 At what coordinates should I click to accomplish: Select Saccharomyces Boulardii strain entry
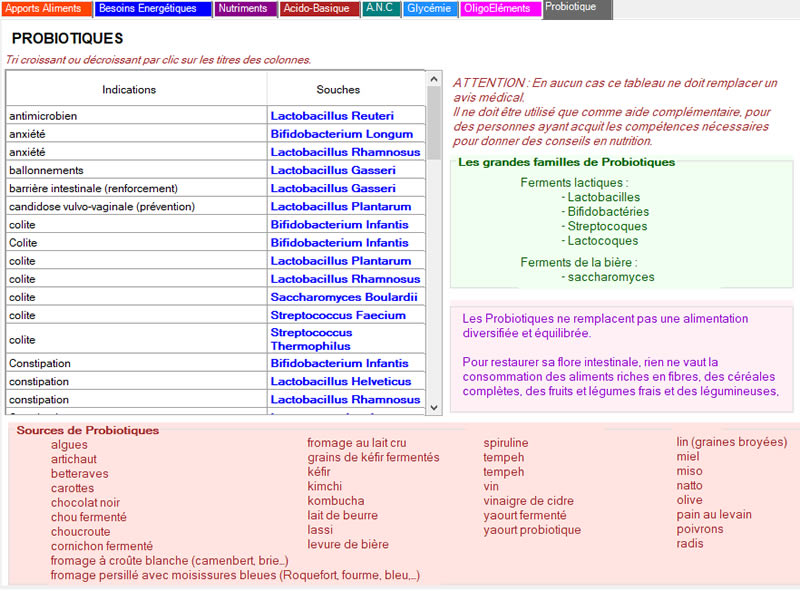(343, 297)
